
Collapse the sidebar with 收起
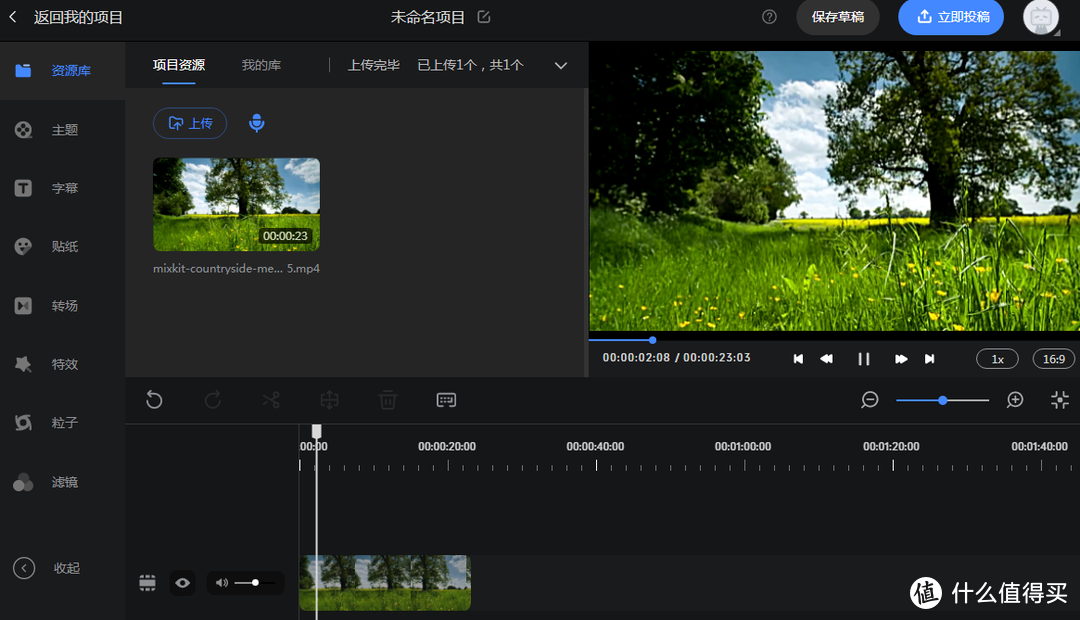click(x=47, y=568)
